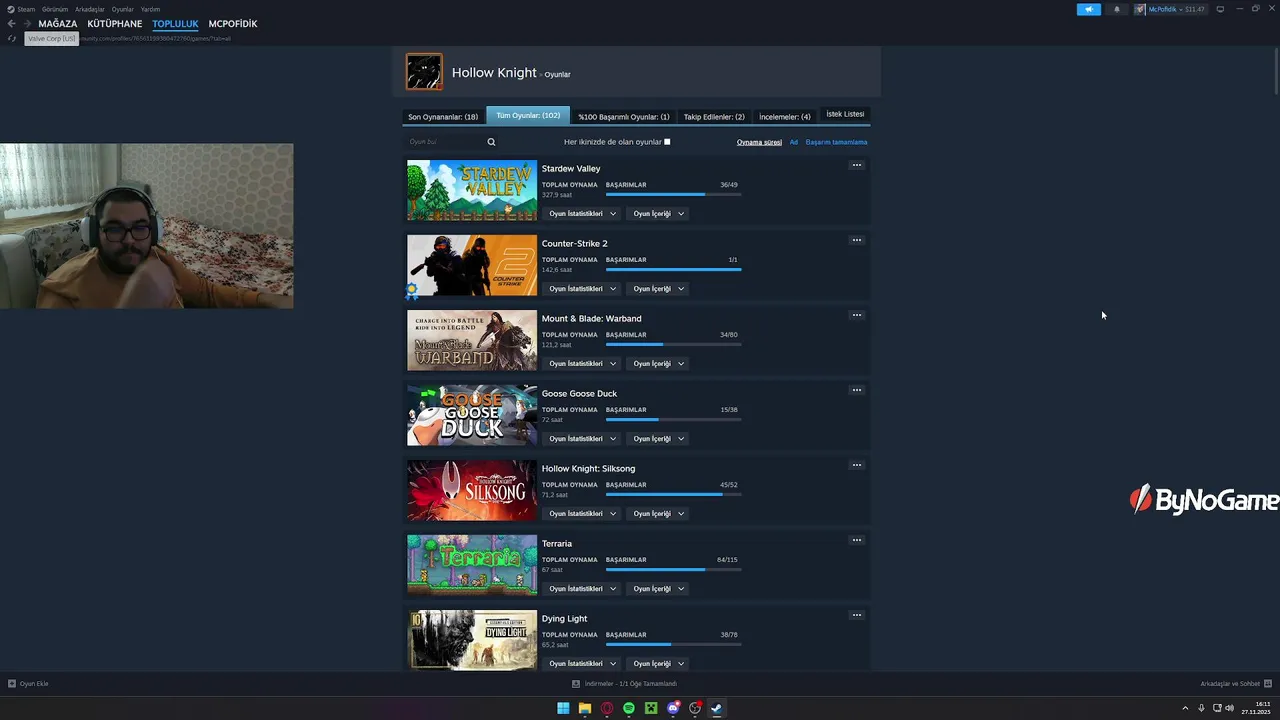The image size is (1280, 720).
Task: Open the Steam menu
Action: click(21, 9)
